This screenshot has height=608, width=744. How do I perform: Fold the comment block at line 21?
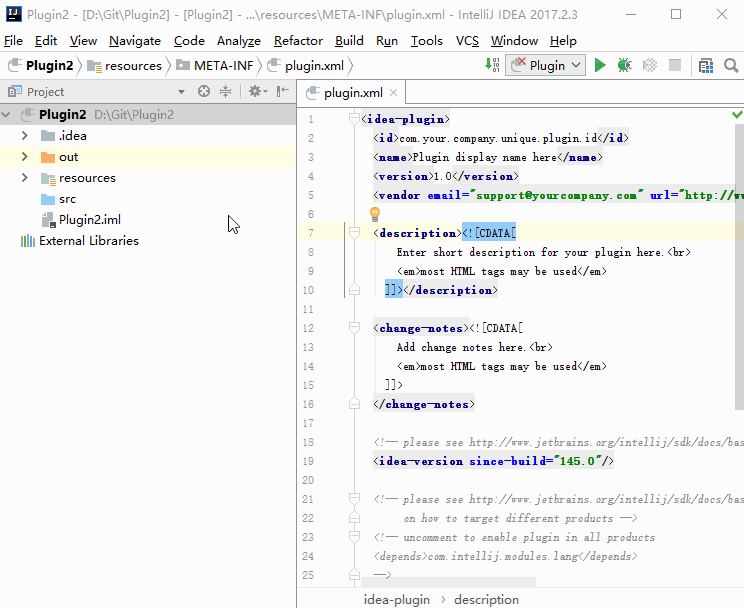[354, 498]
